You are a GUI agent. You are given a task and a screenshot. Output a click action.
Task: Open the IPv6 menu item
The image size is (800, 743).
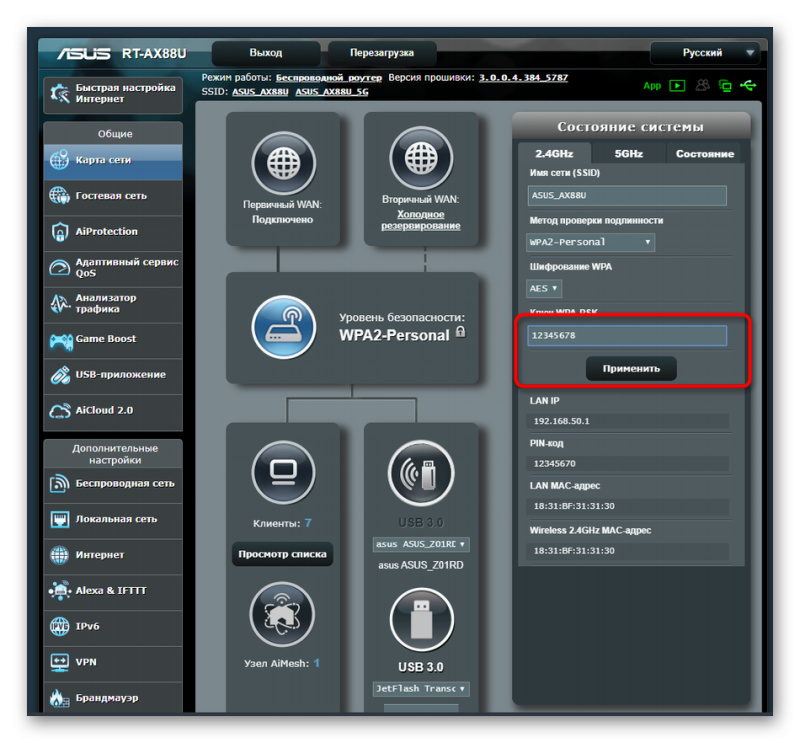click(x=113, y=627)
